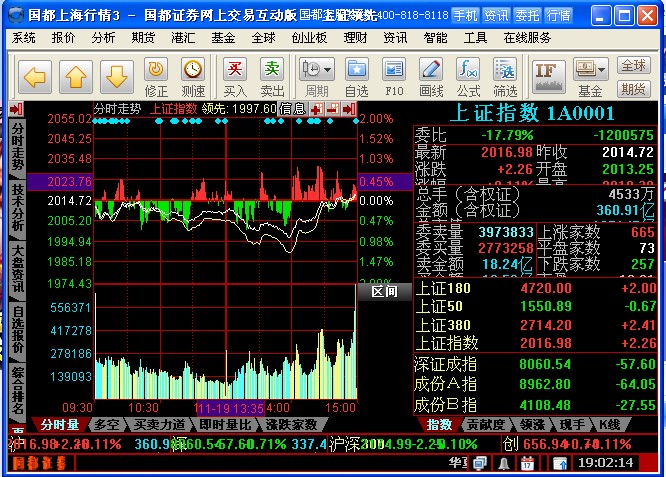Screen dimensions: 666x477
Task: Click the IF index futures icon
Action: click(548, 77)
